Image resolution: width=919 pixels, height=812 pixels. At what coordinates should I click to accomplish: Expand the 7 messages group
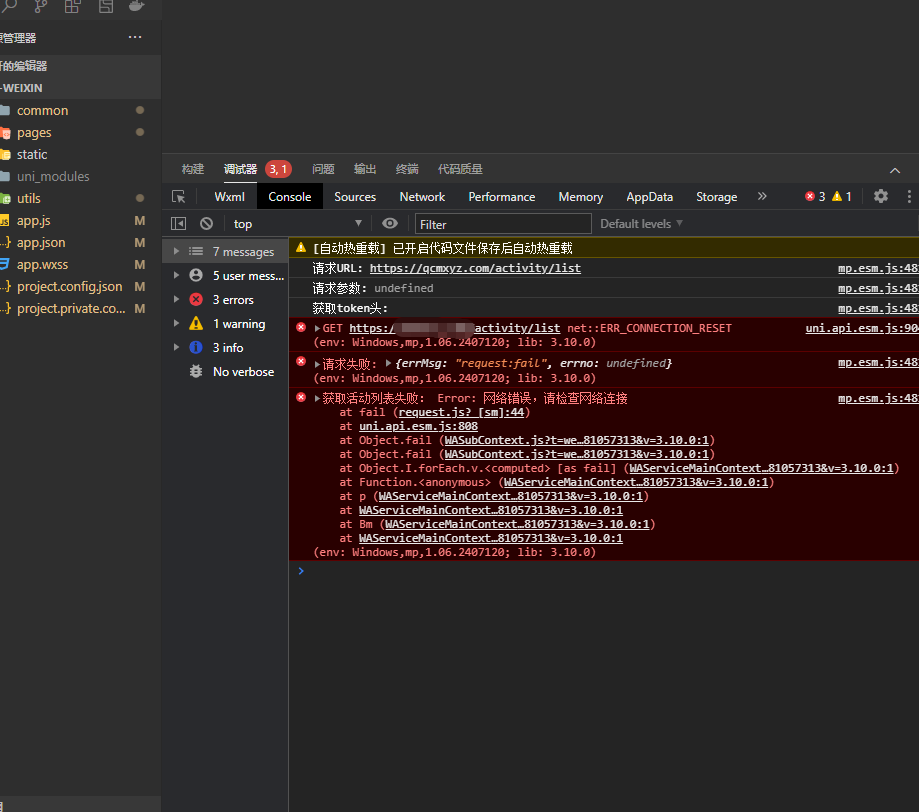pyautogui.click(x=176, y=251)
